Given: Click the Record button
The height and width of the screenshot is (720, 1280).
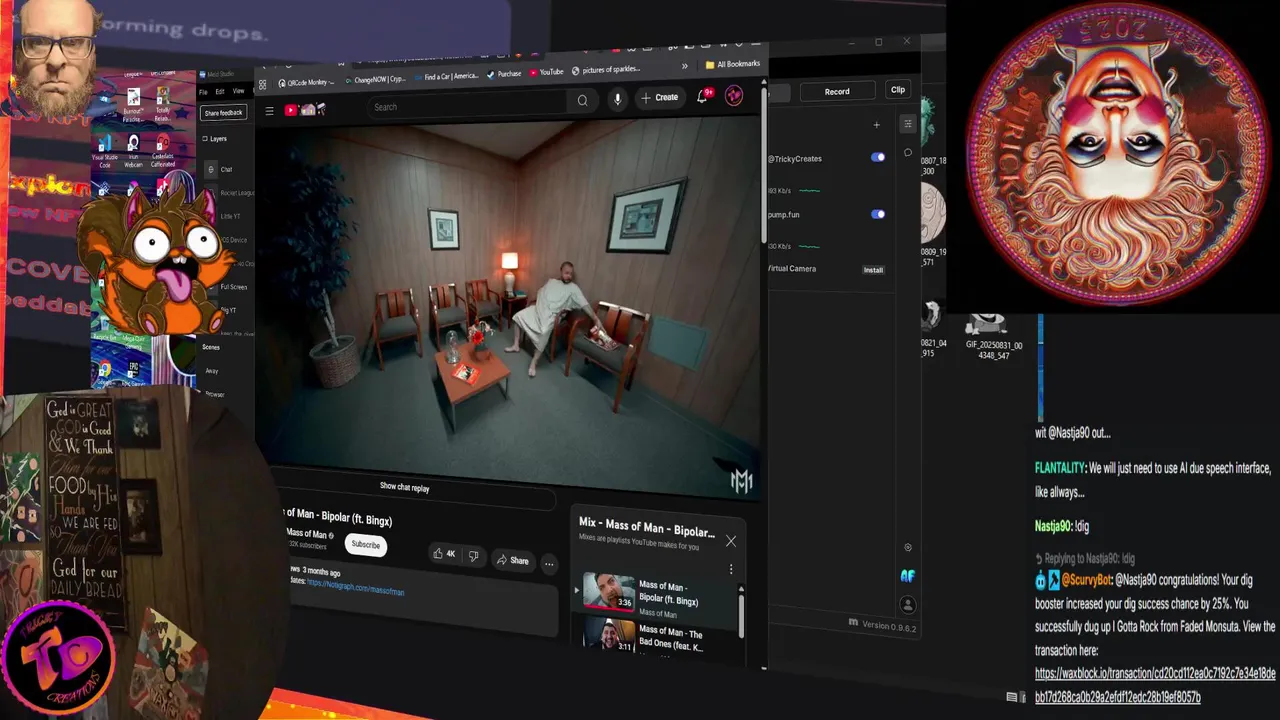Looking at the screenshot, I should pyautogui.click(x=837, y=91).
